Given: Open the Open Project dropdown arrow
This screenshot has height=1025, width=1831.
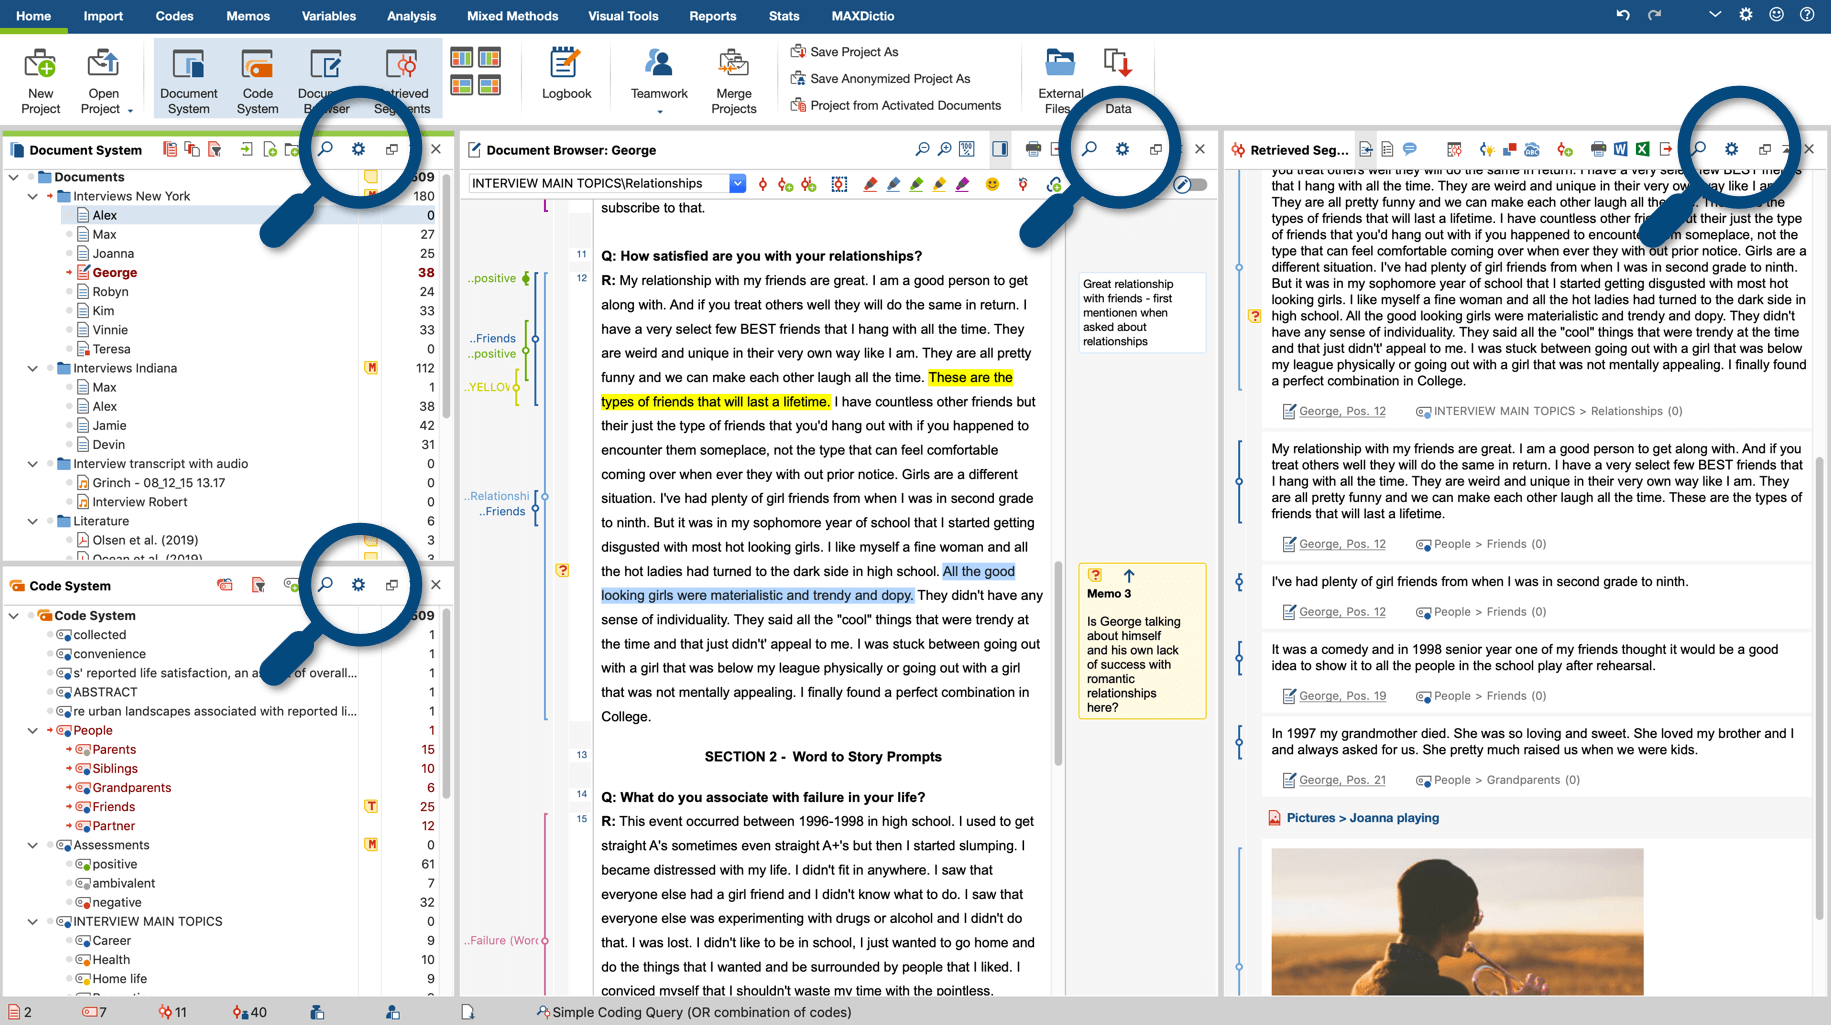Looking at the screenshot, I should pyautogui.click(x=130, y=110).
